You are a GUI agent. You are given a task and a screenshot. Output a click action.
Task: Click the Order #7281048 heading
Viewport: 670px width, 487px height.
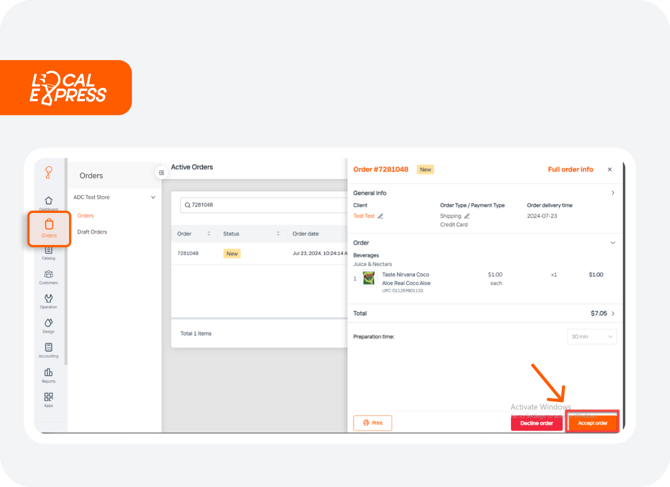coord(381,170)
